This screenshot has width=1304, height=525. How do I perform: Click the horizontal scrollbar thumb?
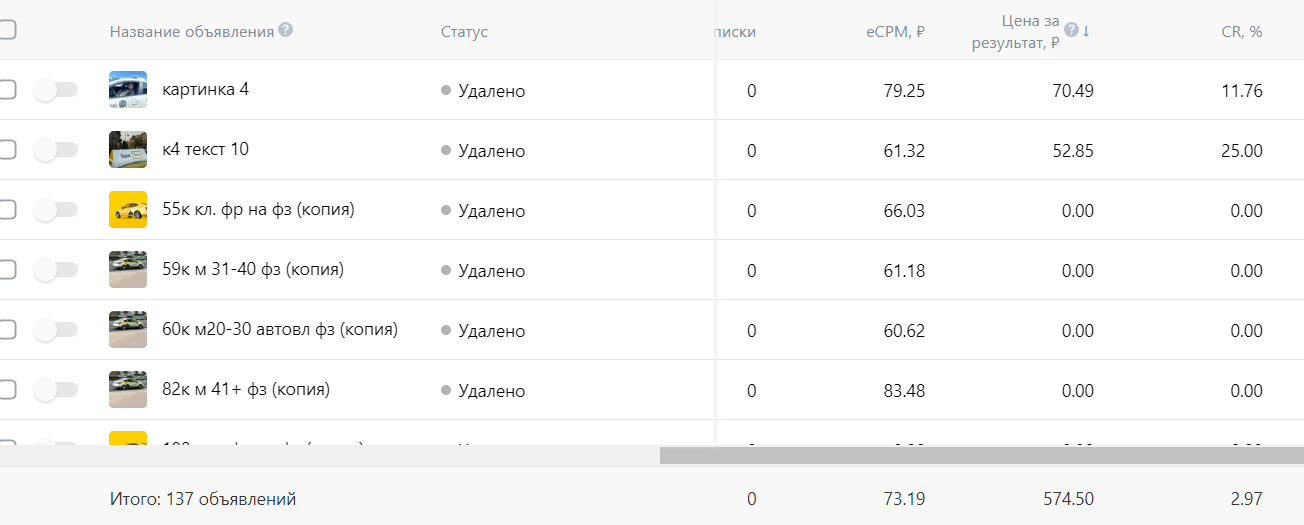click(x=982, y=455)
